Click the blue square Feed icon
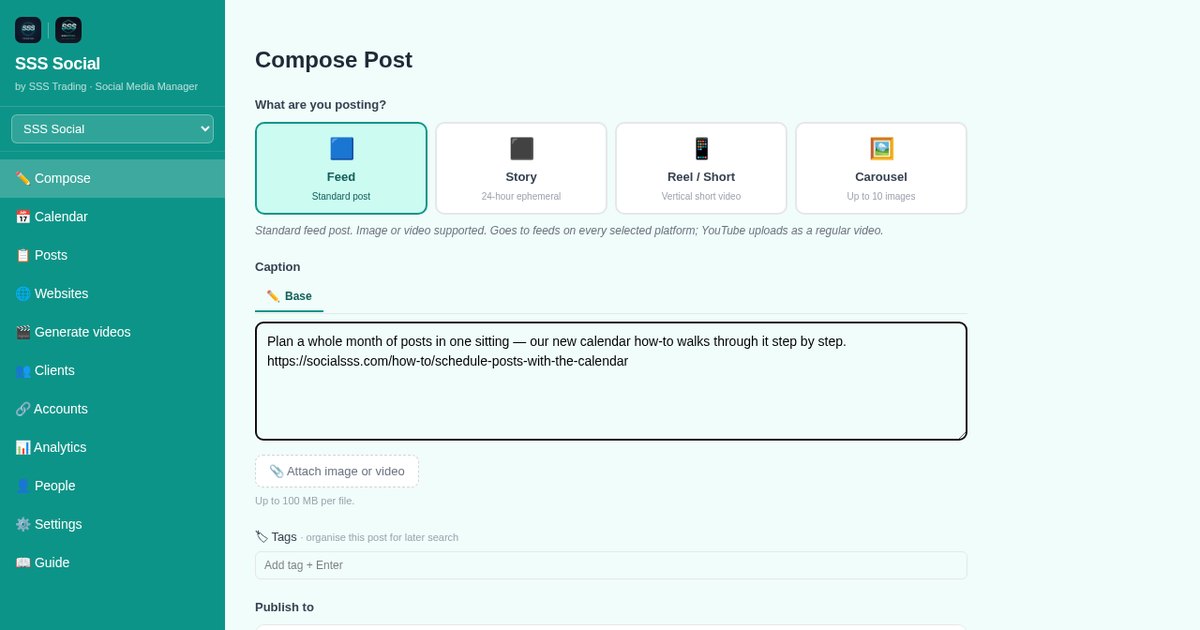Image resolution: width=1200 pixels, height=630 pixels. pyautogui.click(x=341, y=149)
